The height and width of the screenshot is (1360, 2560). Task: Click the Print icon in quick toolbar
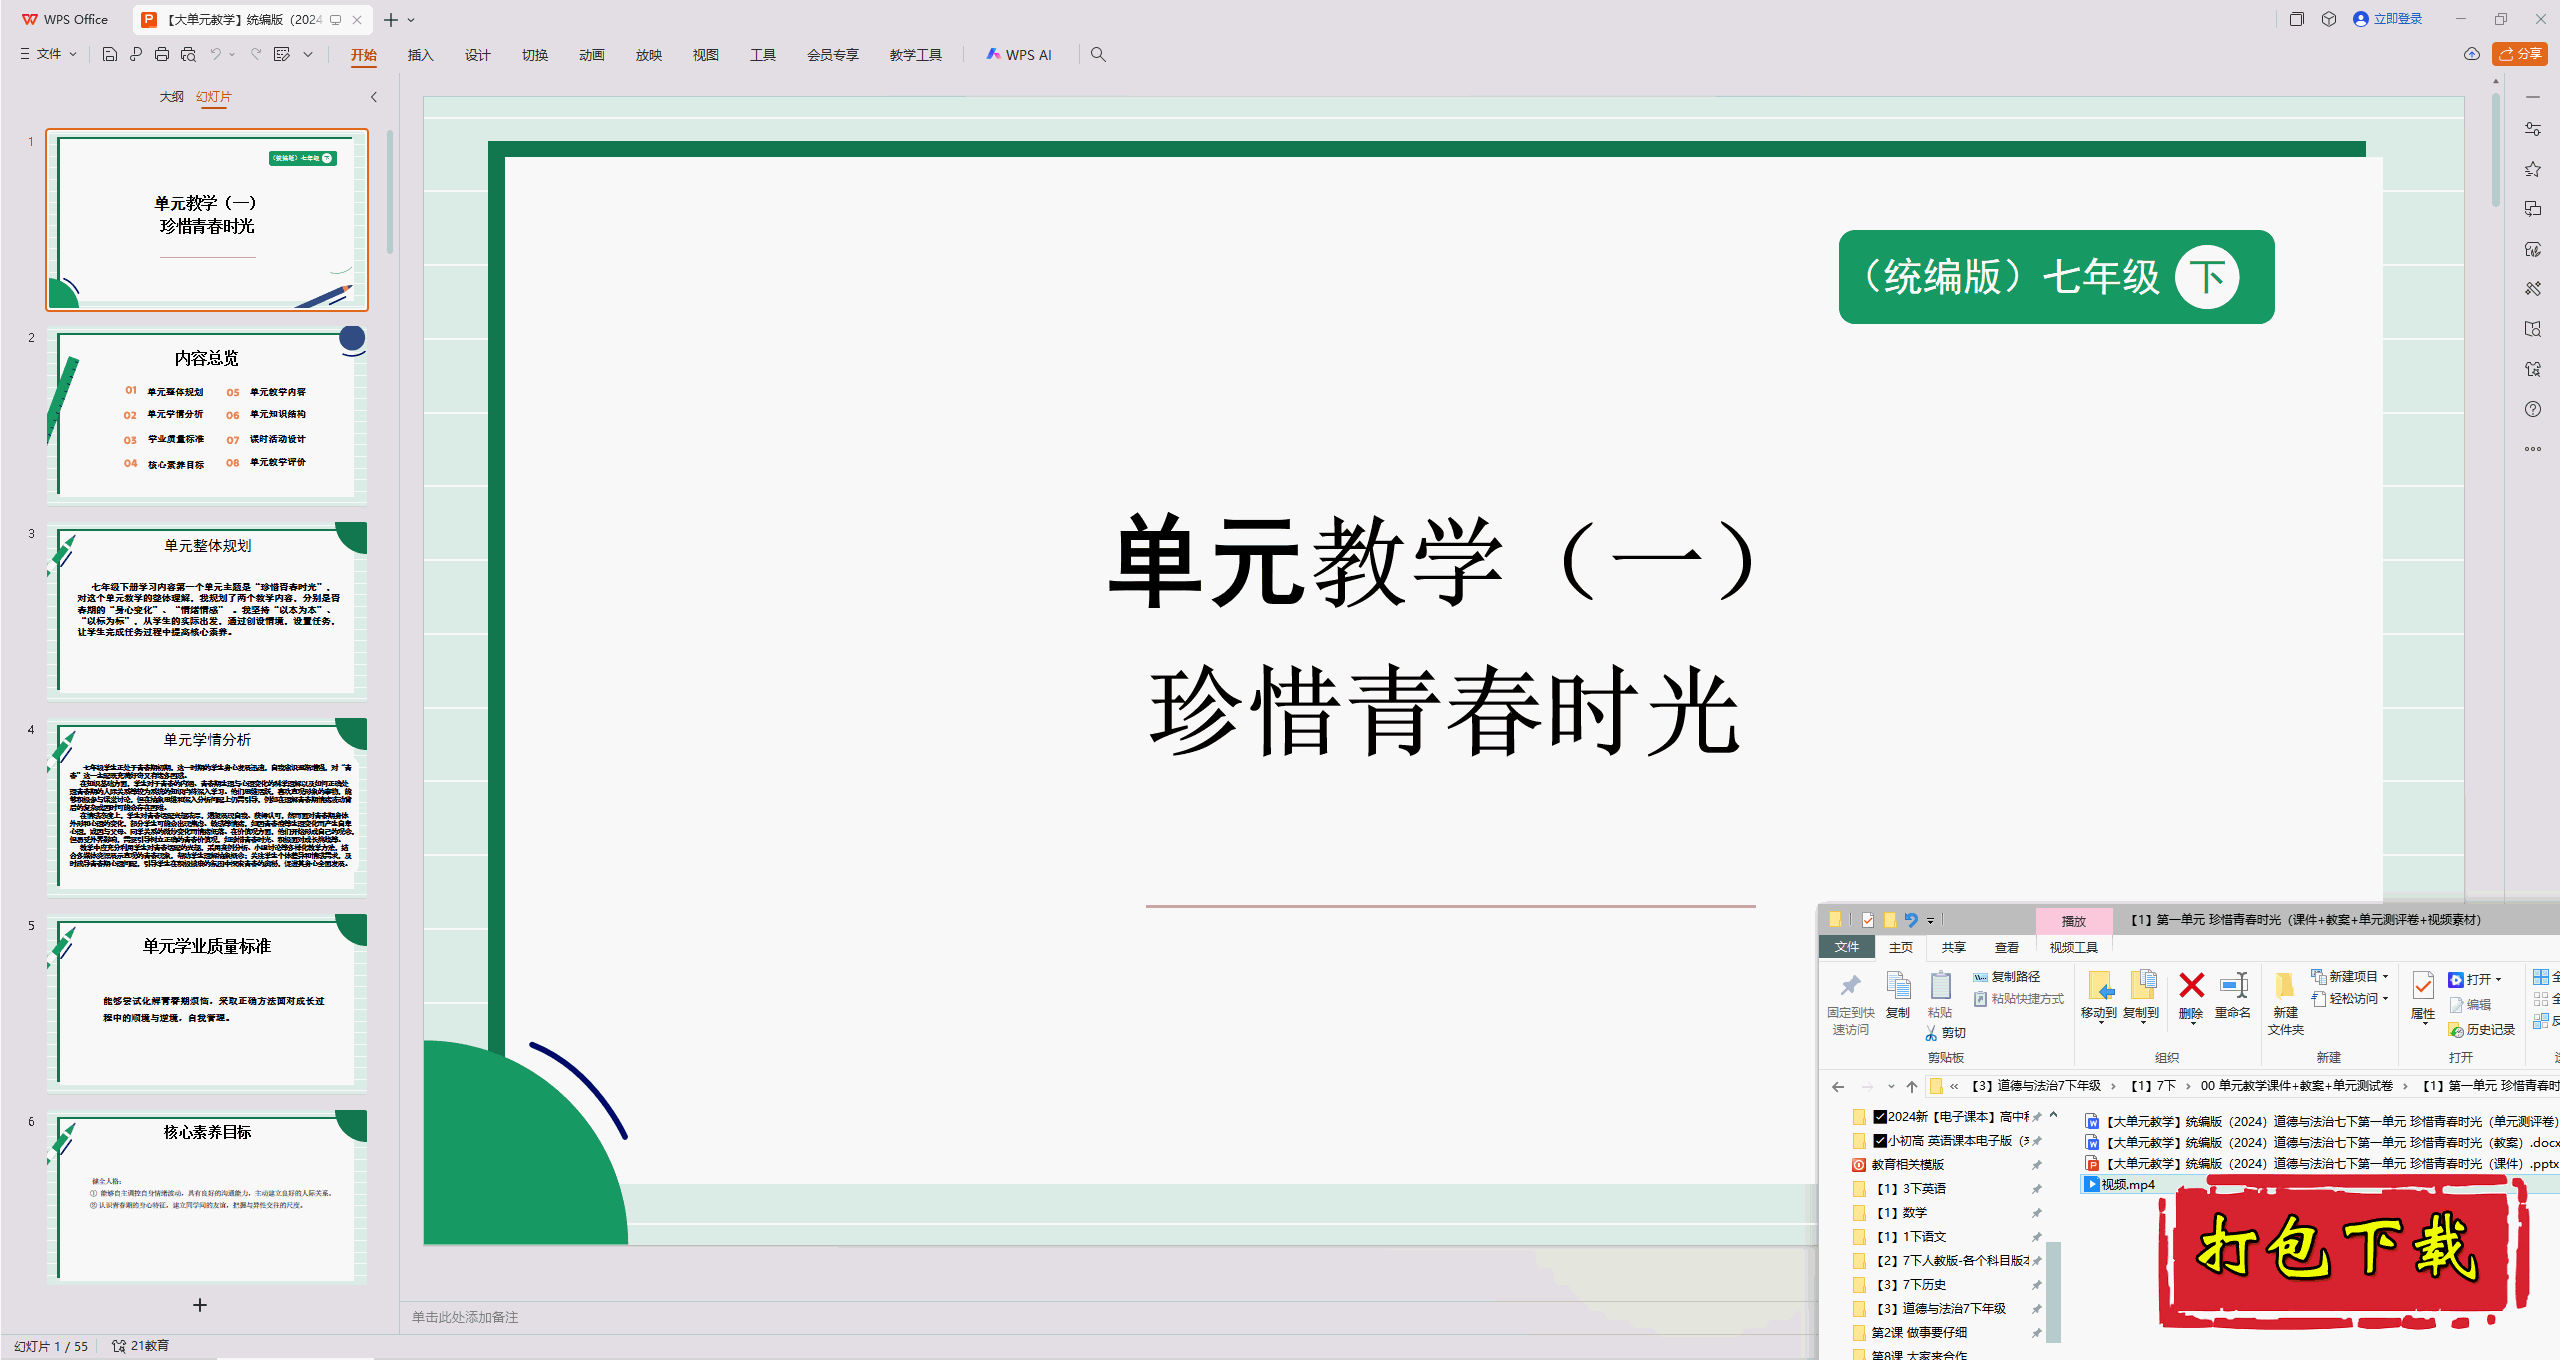(x=162, y=54)
